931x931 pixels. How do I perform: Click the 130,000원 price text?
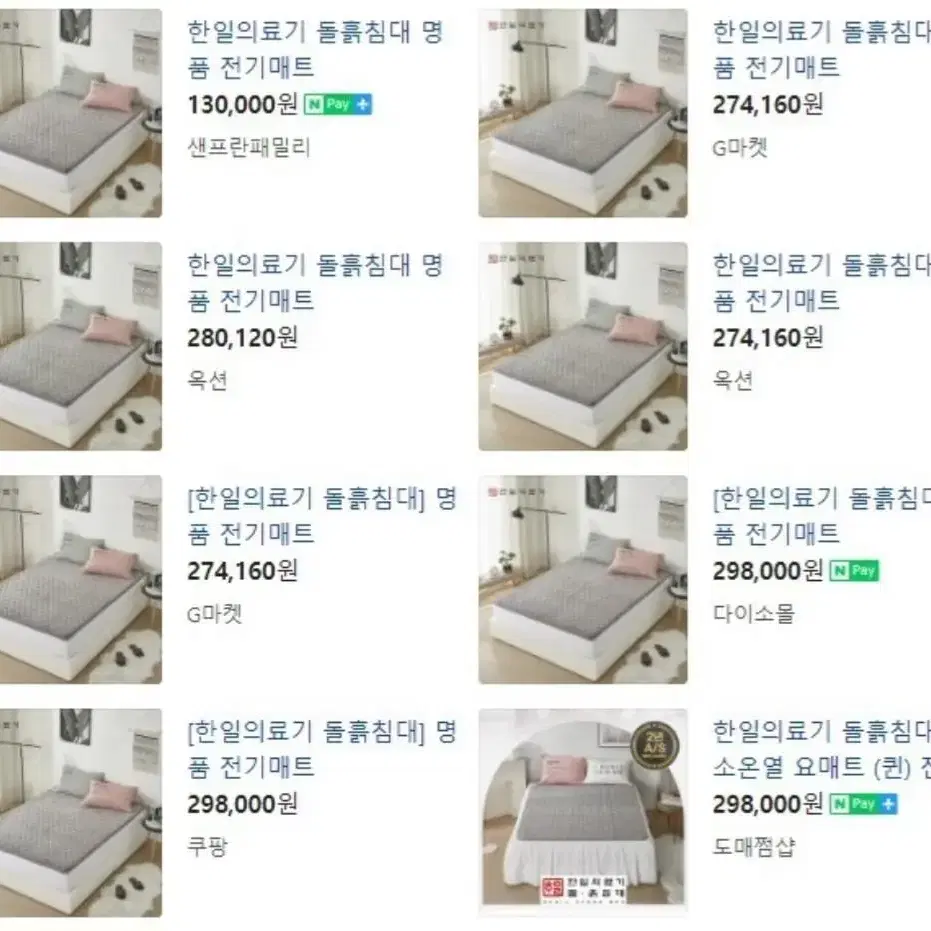click(x=242, y=104)
